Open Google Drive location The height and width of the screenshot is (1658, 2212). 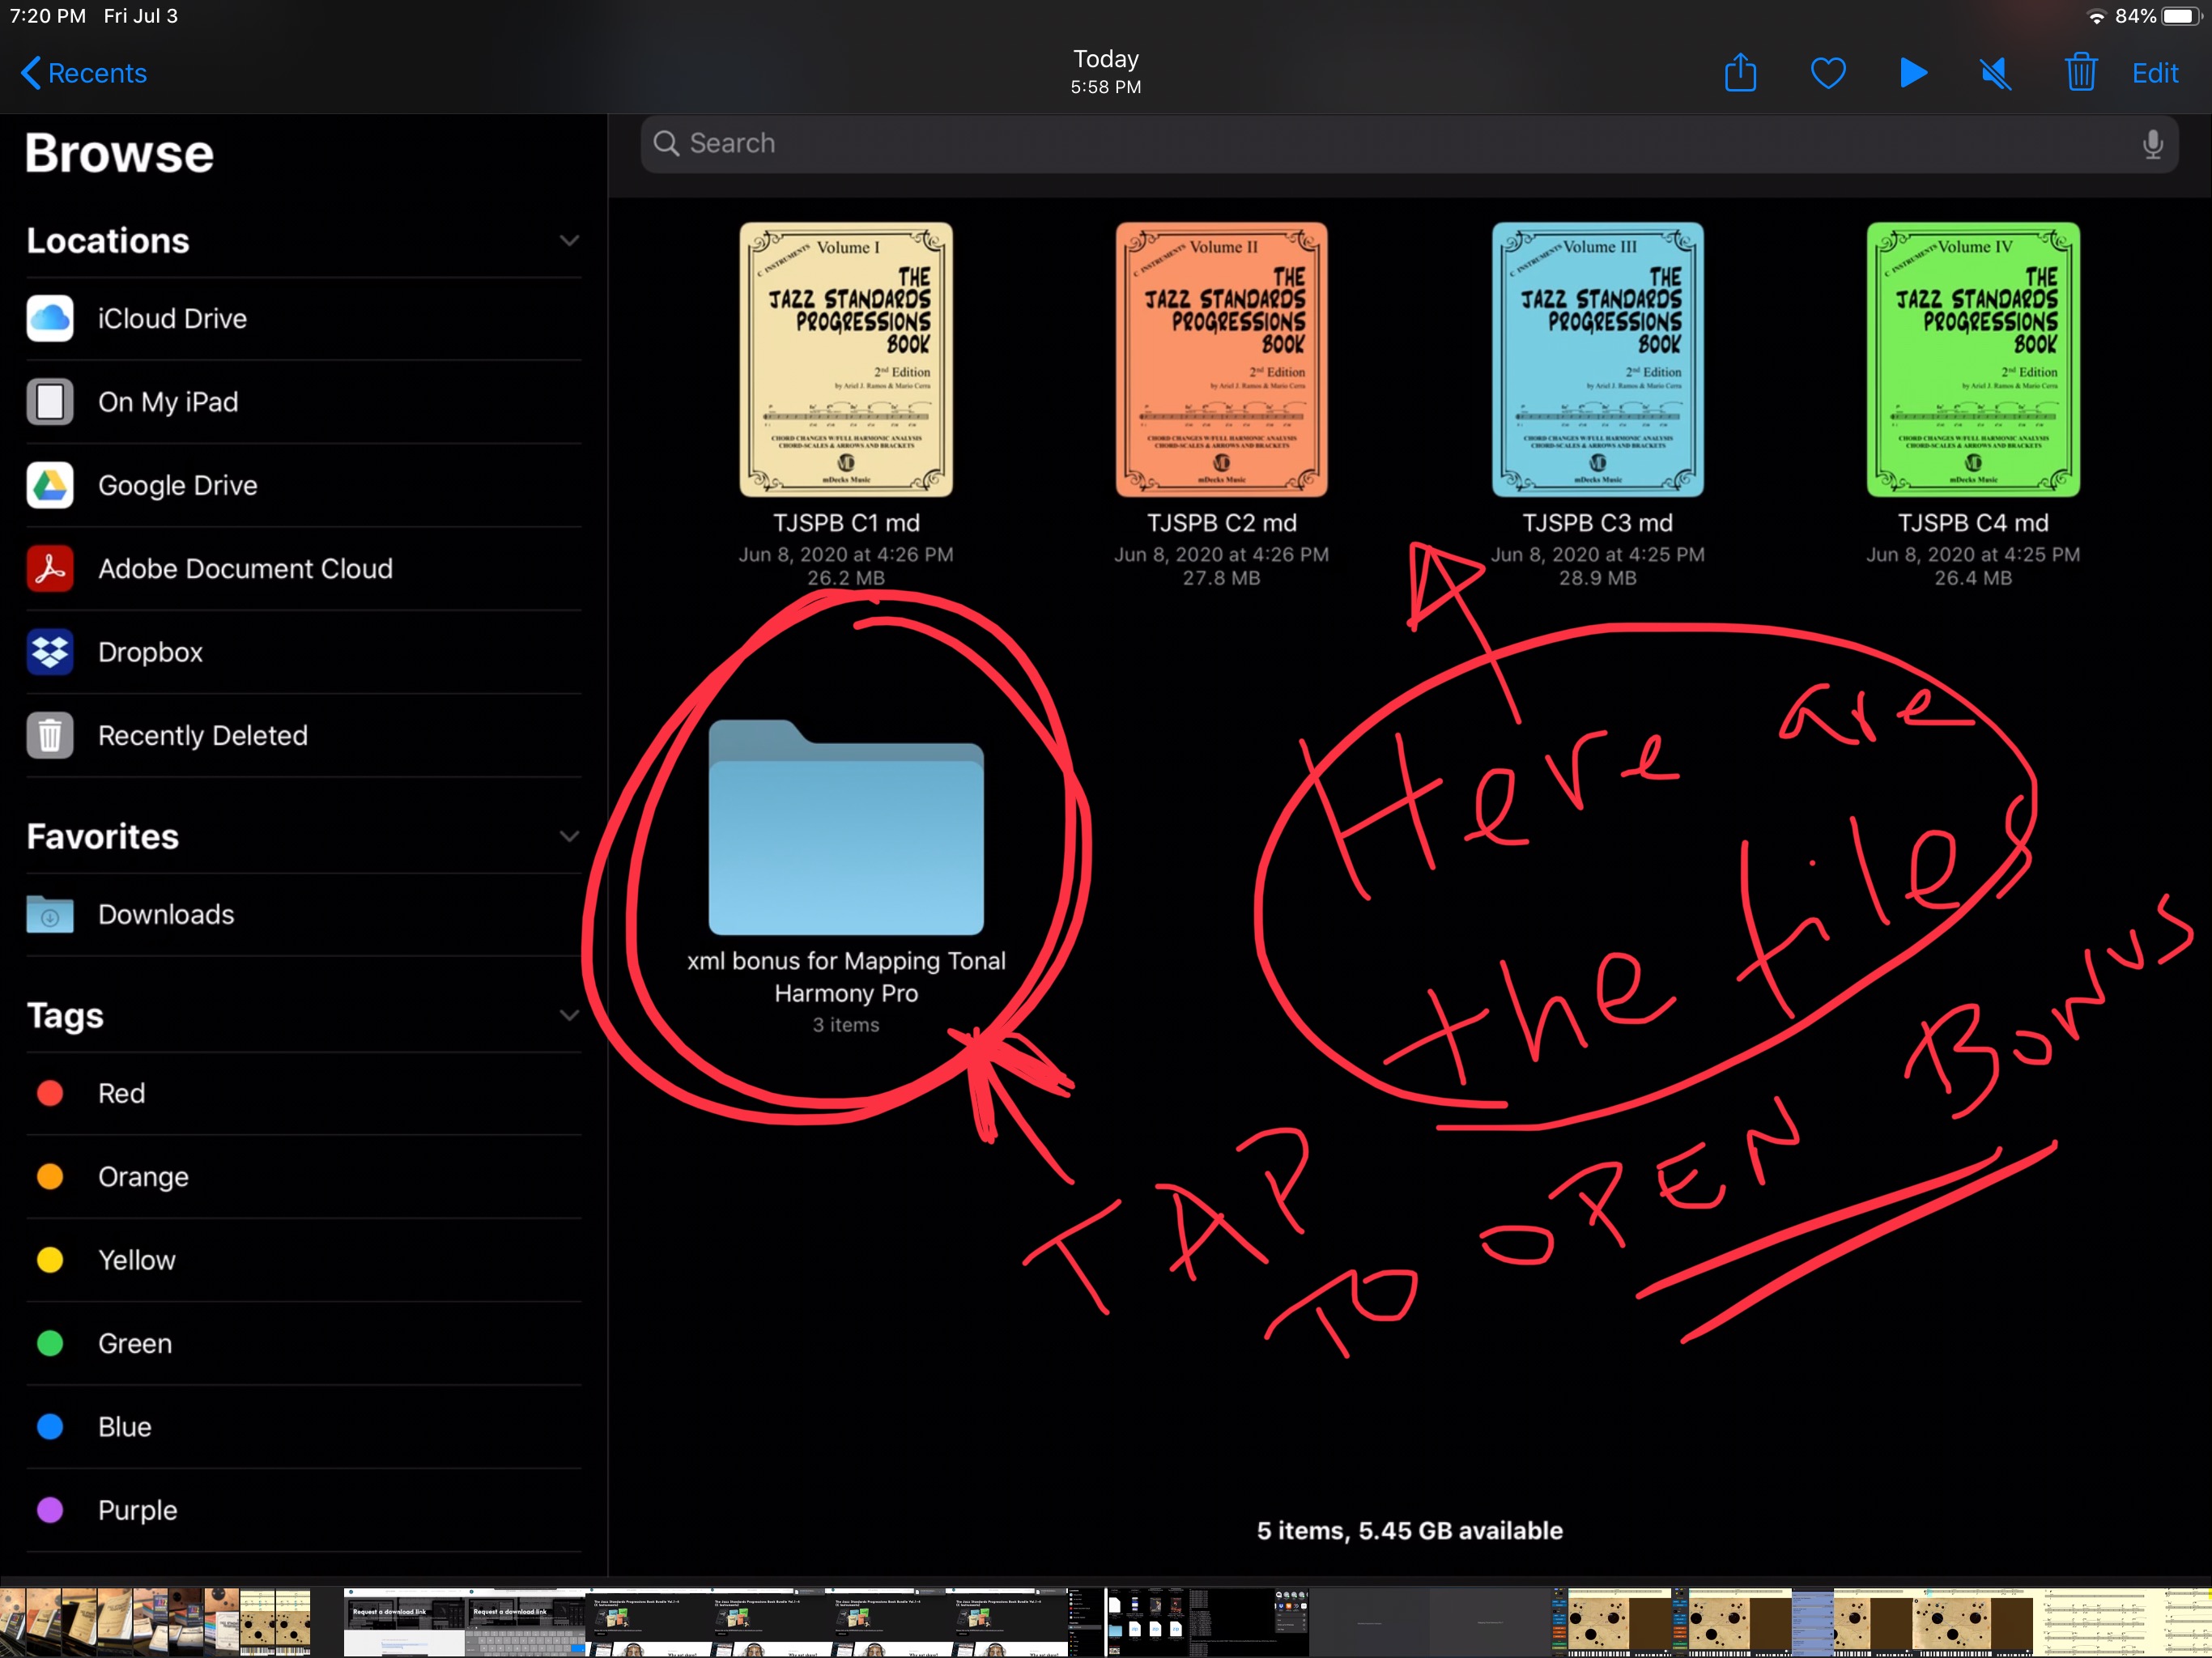tap(304, 485)
